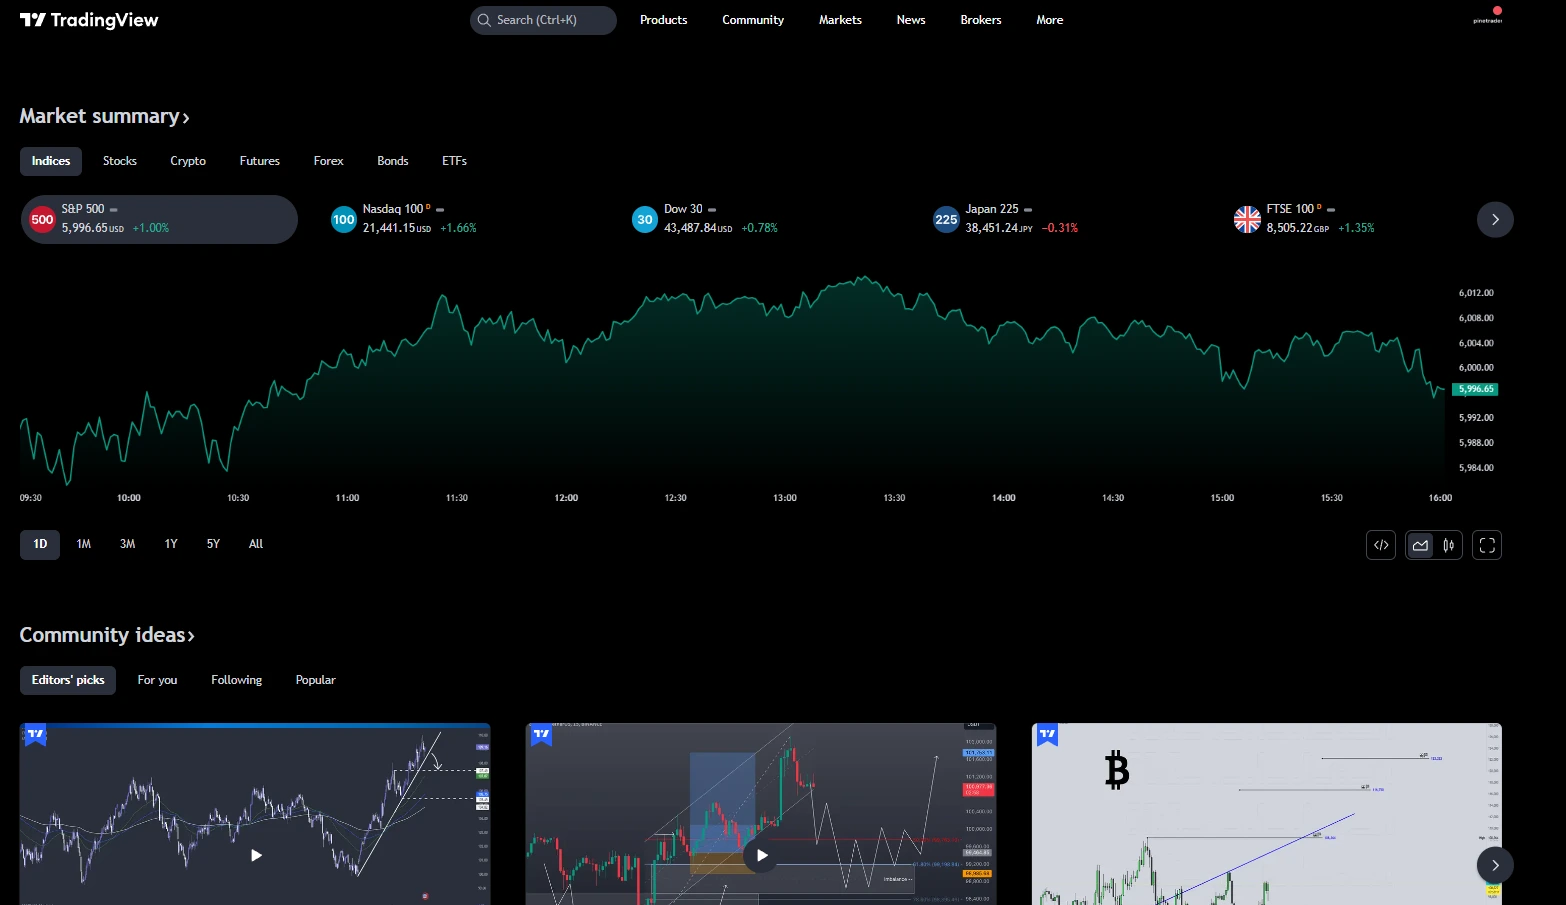Open the third Bitcoin idea thumbnail
The width and height of the screenshot is (1566, 905).
click(x=1267, y=814)
